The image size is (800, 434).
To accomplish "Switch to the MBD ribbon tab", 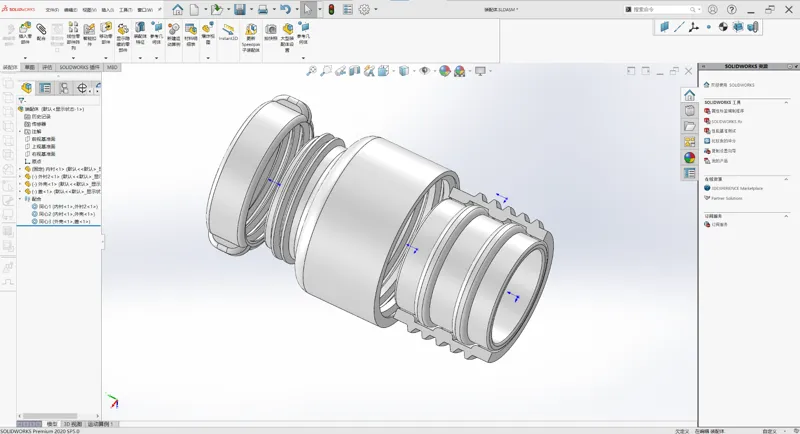I will click(112, 67).
